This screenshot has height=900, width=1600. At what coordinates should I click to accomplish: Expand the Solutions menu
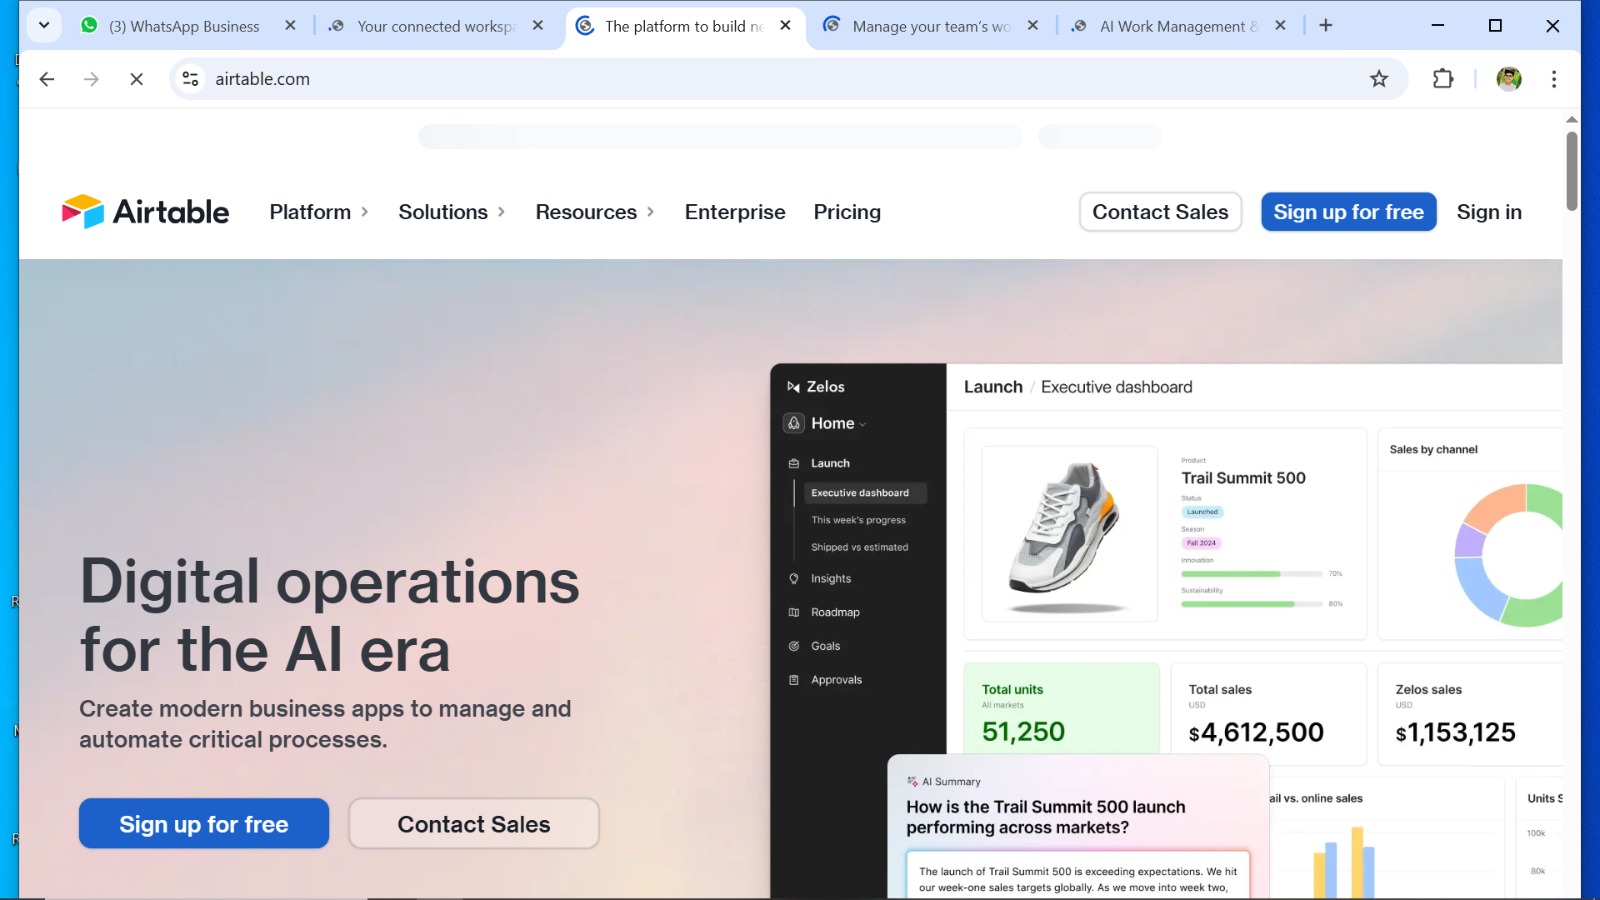pyautogui.click(x=451, y=212)
